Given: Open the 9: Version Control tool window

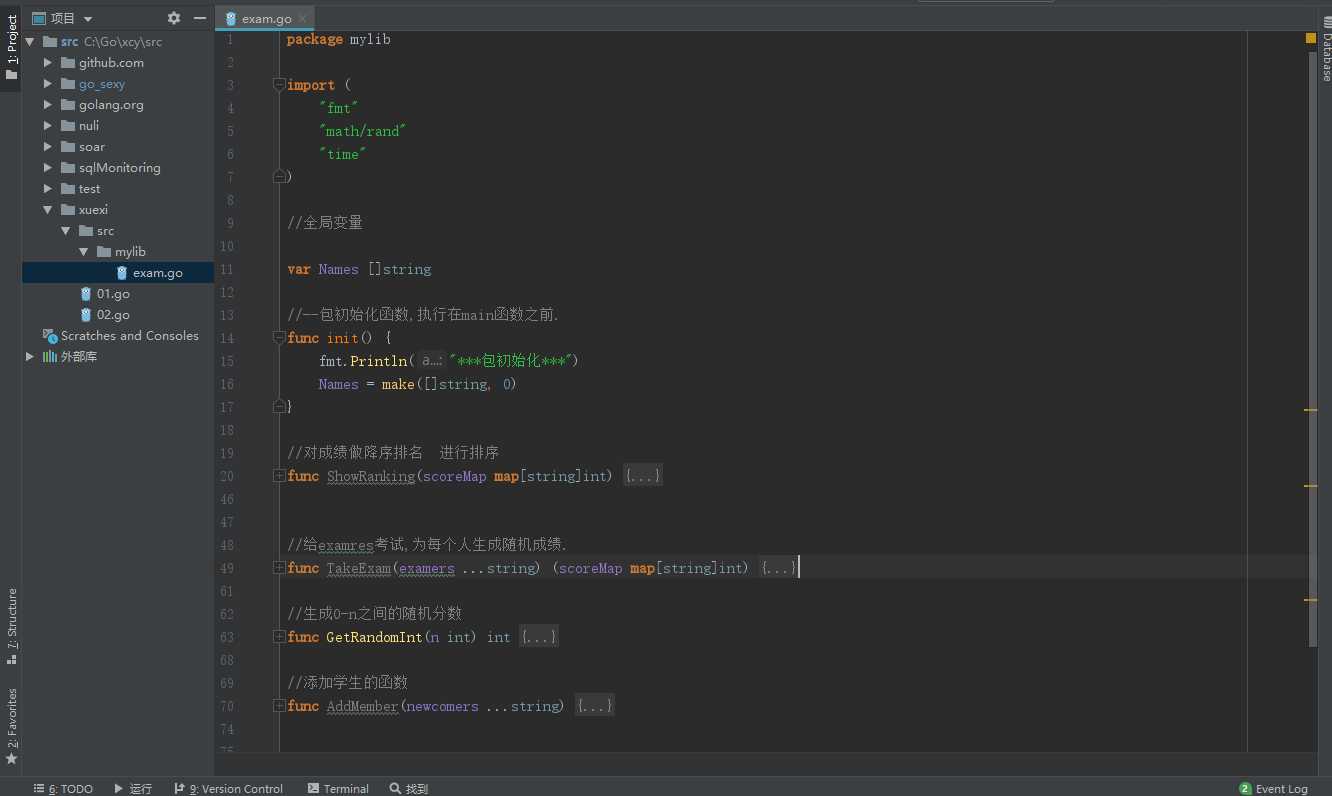Looking at the screenshot, I should coord(229,788).
